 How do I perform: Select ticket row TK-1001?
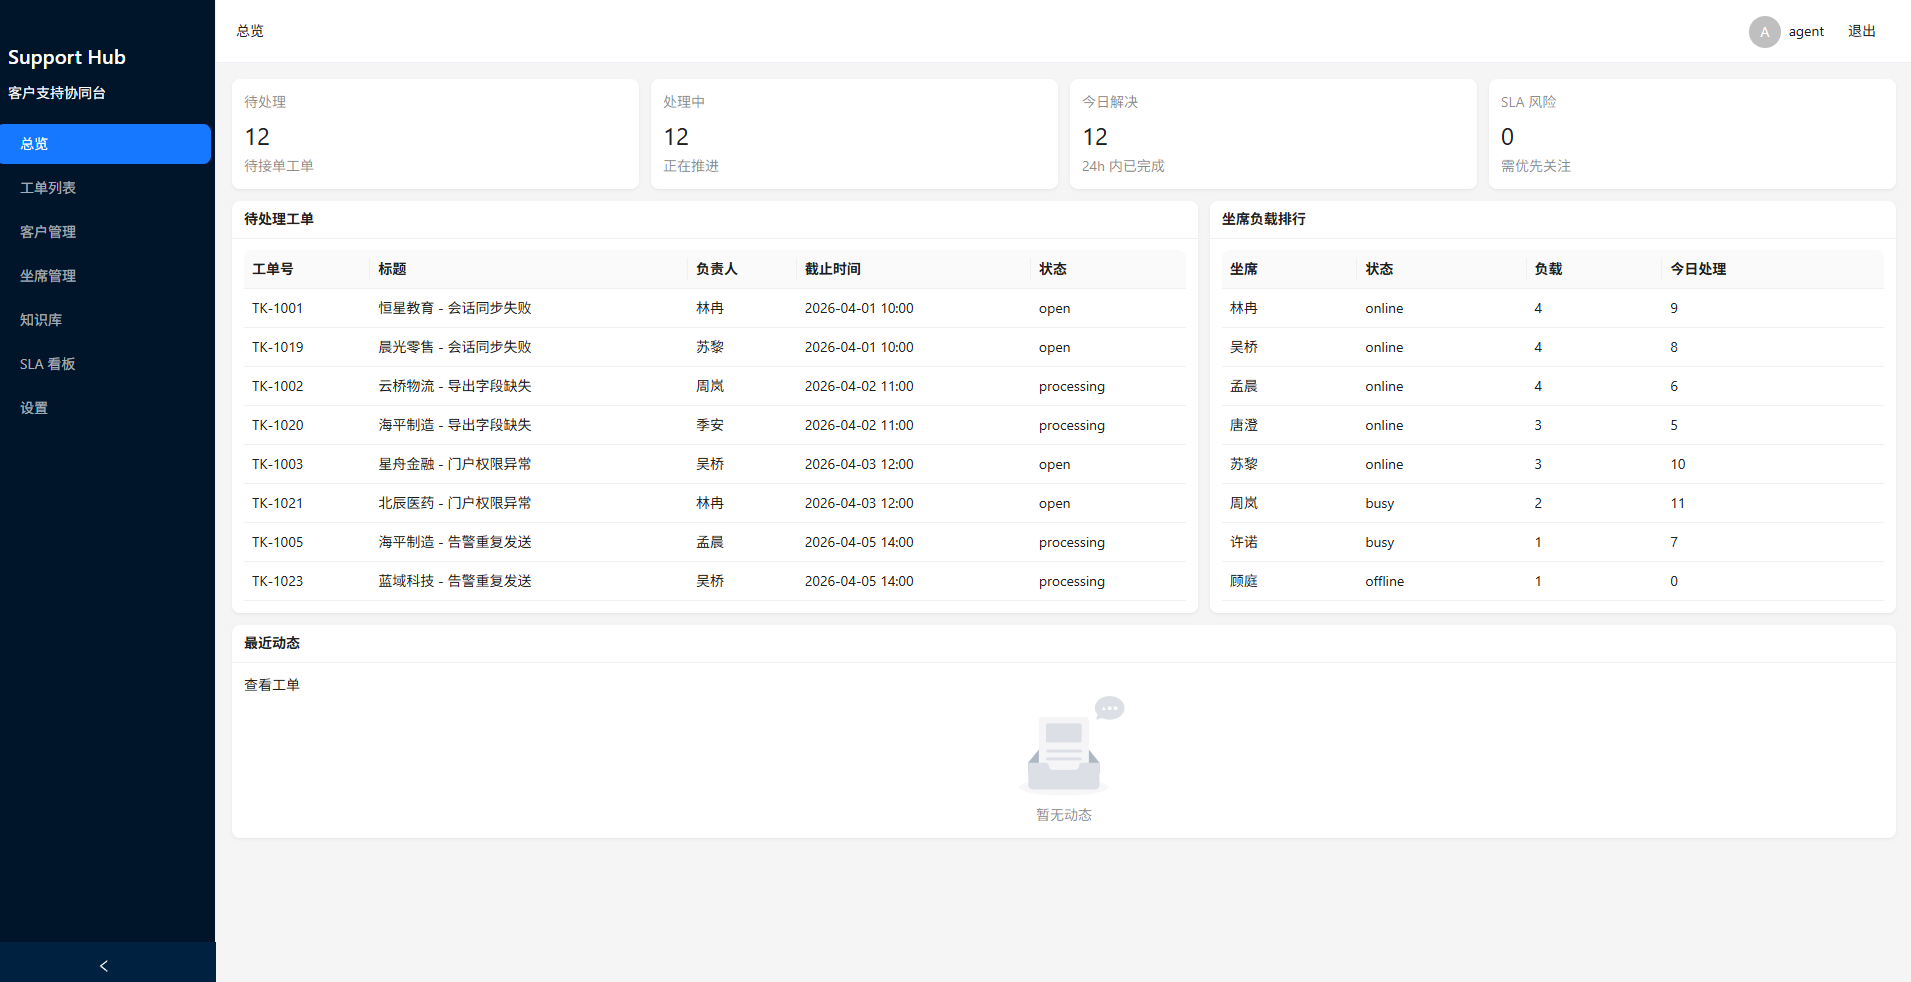point(277,308)
